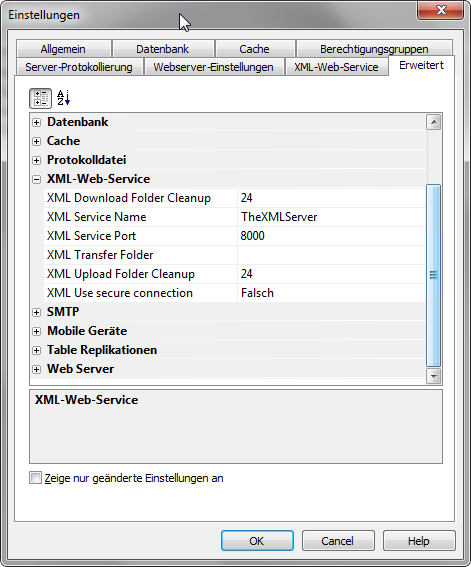The height and width of the screenshot is (567, 471).
Task: Click empty XML Transfer Folder value field
Action: (x=331, y=255)
